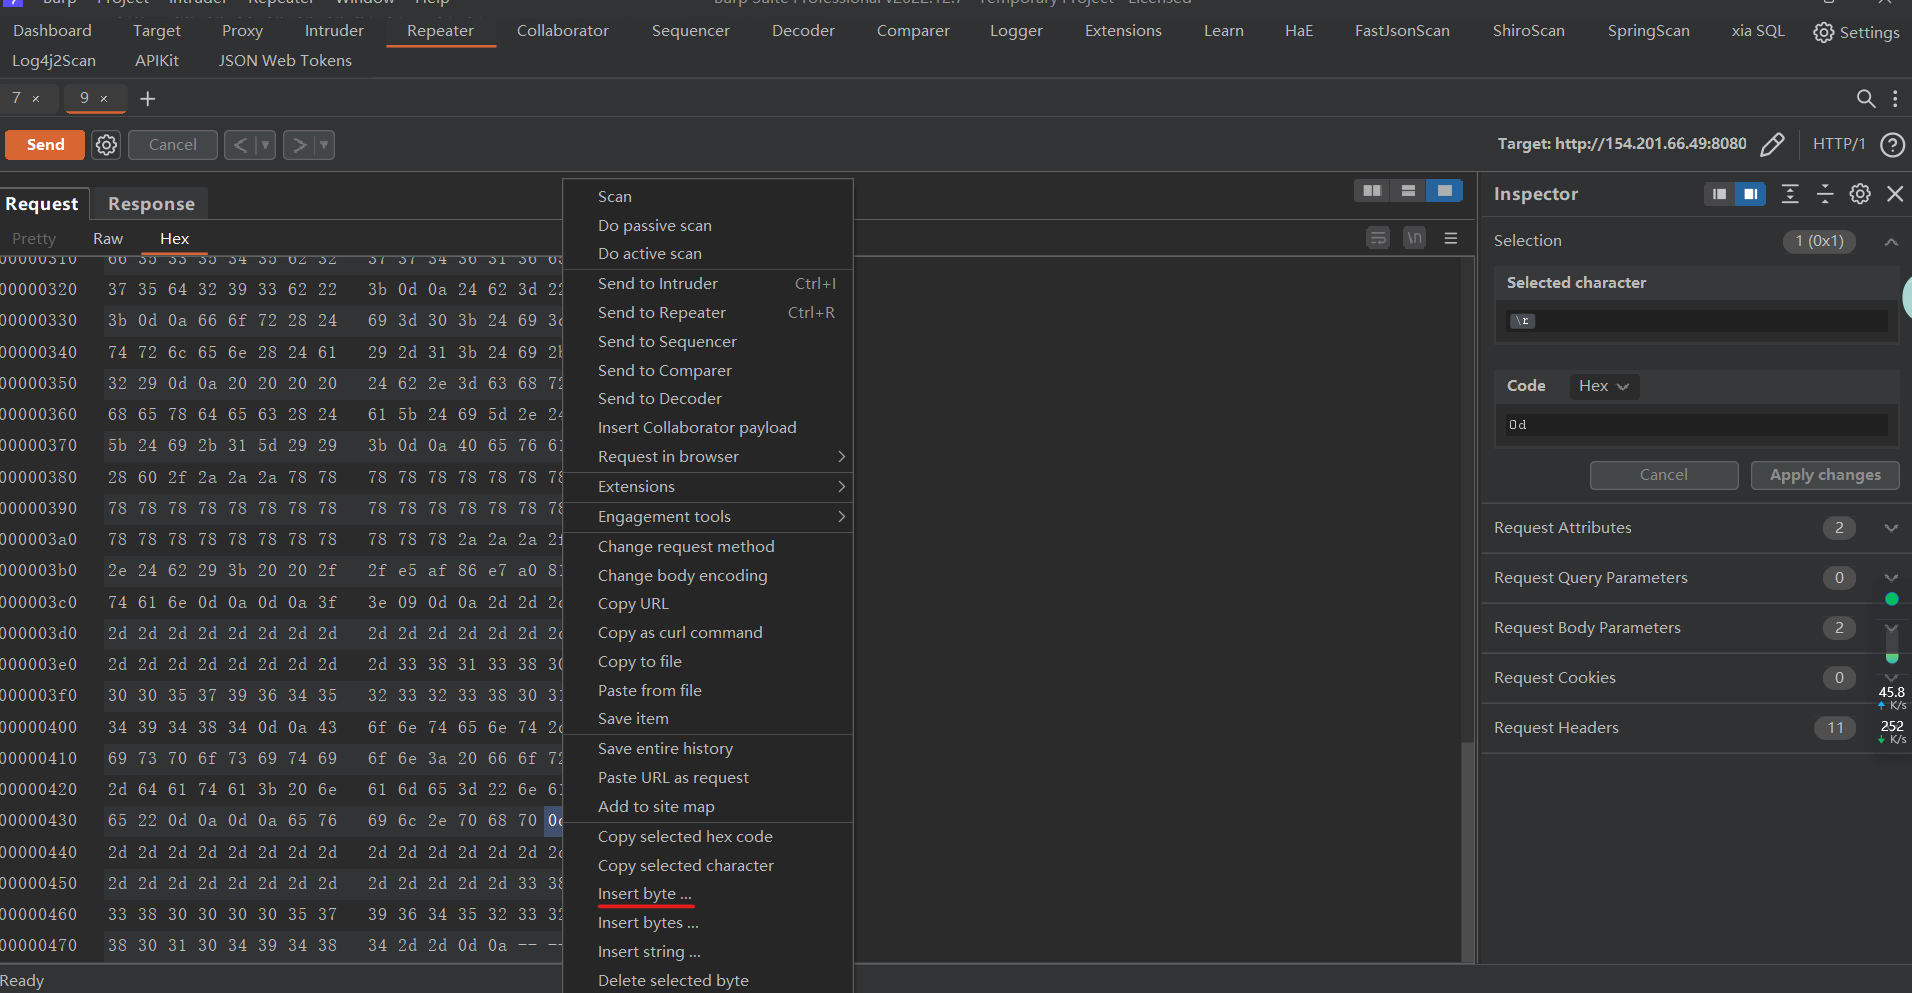Dock Inspector panel to right layout
1912x993 pixels.
(1750, 194)
